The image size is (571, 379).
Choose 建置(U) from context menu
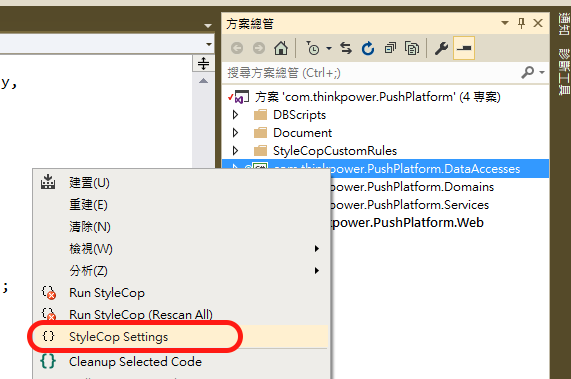(181, 182)
